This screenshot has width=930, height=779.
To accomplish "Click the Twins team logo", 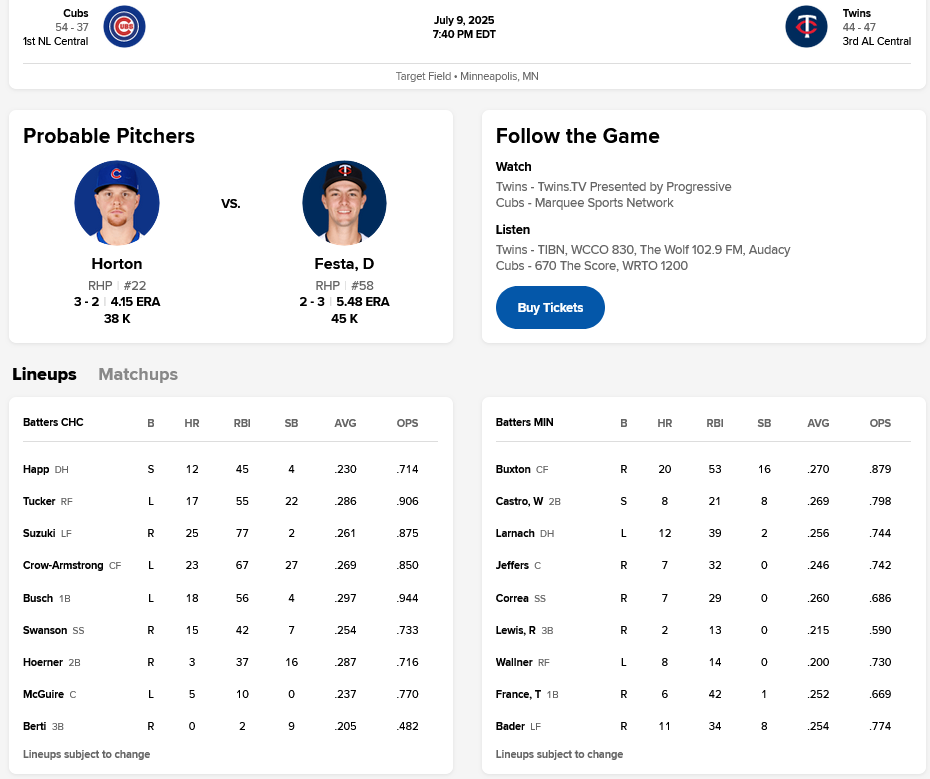I will click(806, 27).
